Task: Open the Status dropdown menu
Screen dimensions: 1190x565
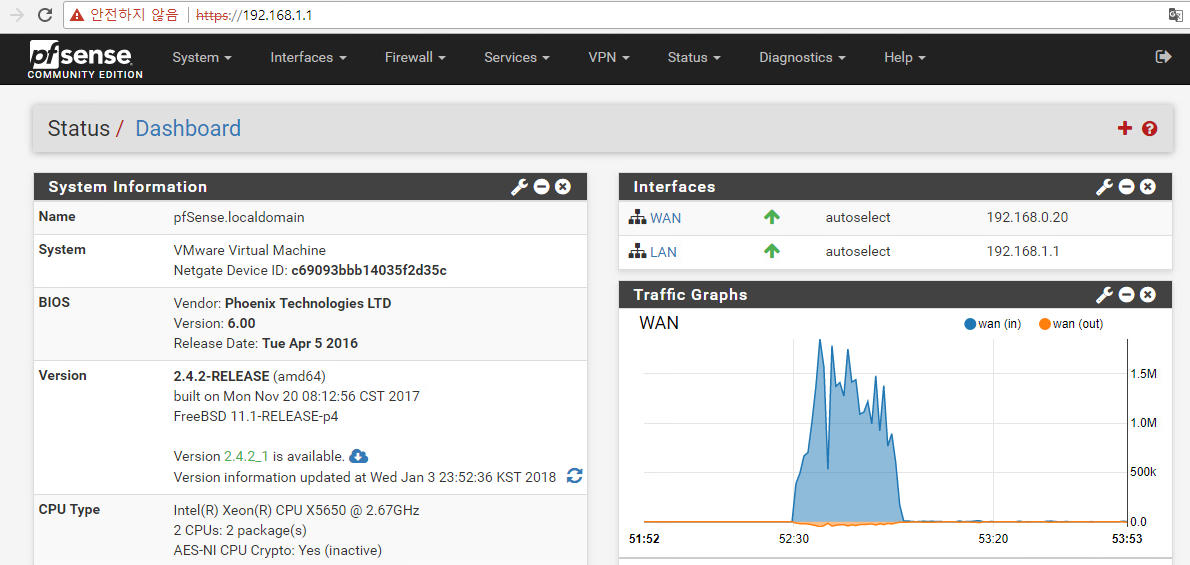Action: [694, 58]
